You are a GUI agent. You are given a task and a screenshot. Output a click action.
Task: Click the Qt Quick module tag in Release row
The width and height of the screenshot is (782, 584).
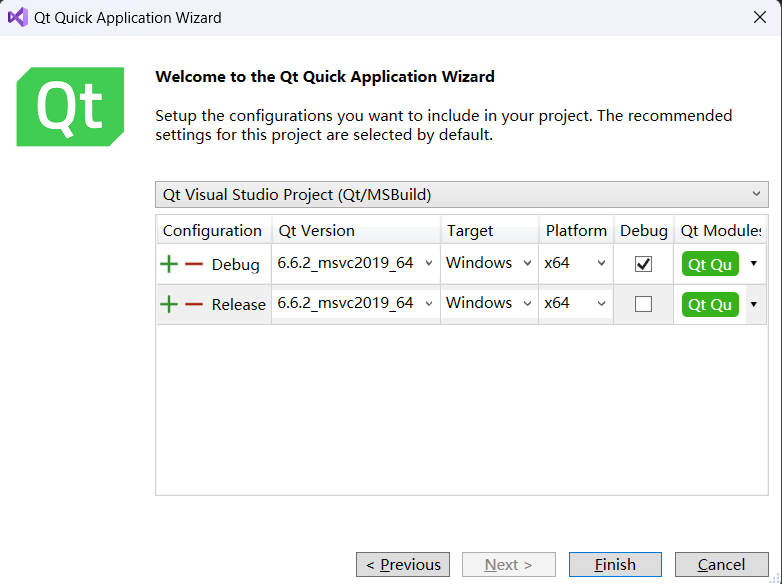tap(710, 304)
